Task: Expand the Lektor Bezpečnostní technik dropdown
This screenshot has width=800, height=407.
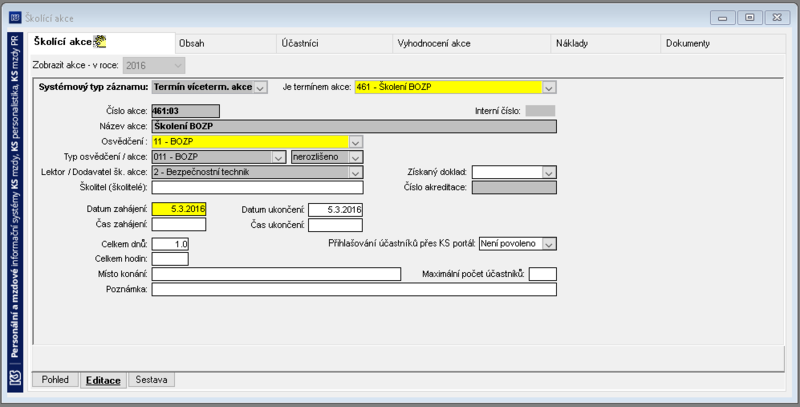Action: click(x=356, y=172)
